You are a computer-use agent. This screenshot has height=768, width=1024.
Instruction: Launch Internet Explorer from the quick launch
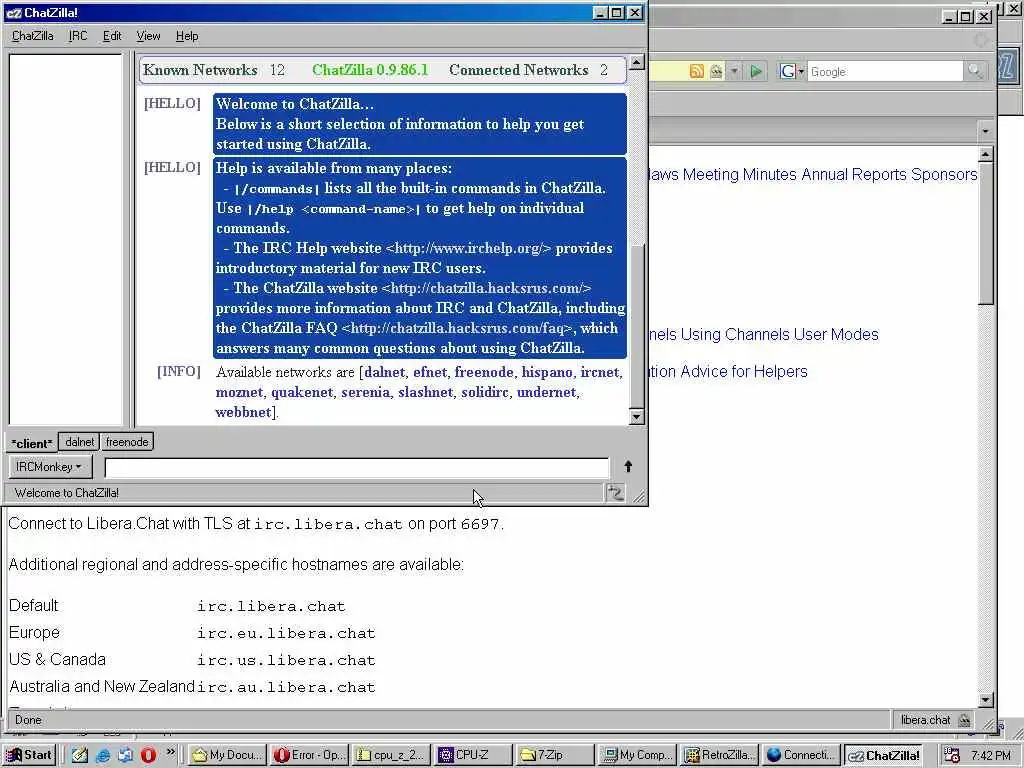[x=103, y=755]
